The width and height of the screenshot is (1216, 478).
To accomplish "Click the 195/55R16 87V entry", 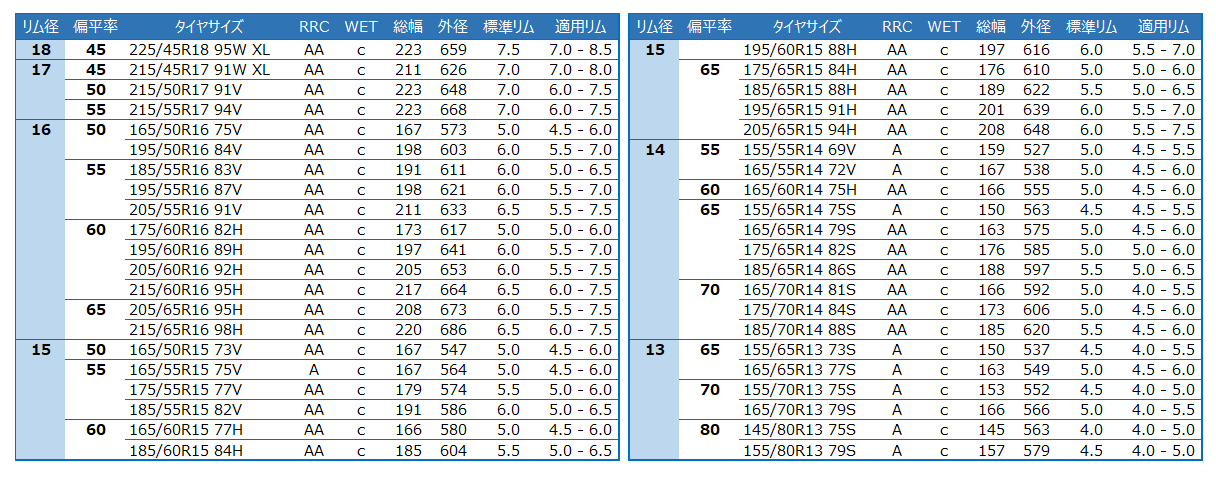I will pos(186,189).
